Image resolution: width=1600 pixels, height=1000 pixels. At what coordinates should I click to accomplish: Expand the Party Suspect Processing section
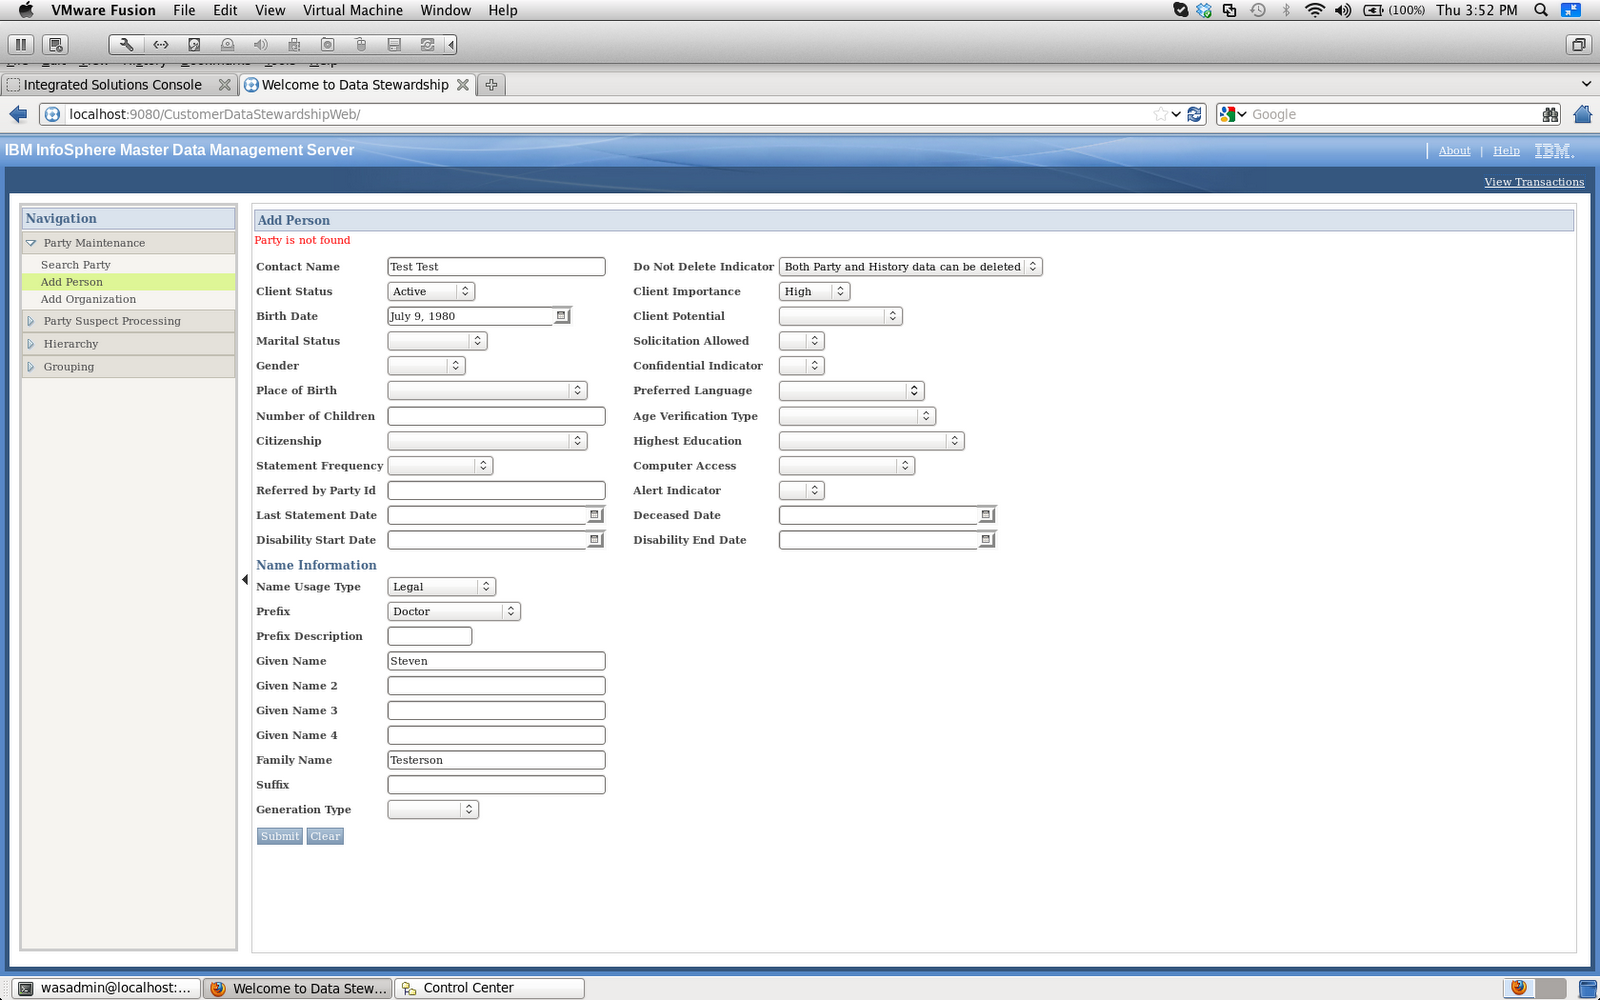click(111, 320)
